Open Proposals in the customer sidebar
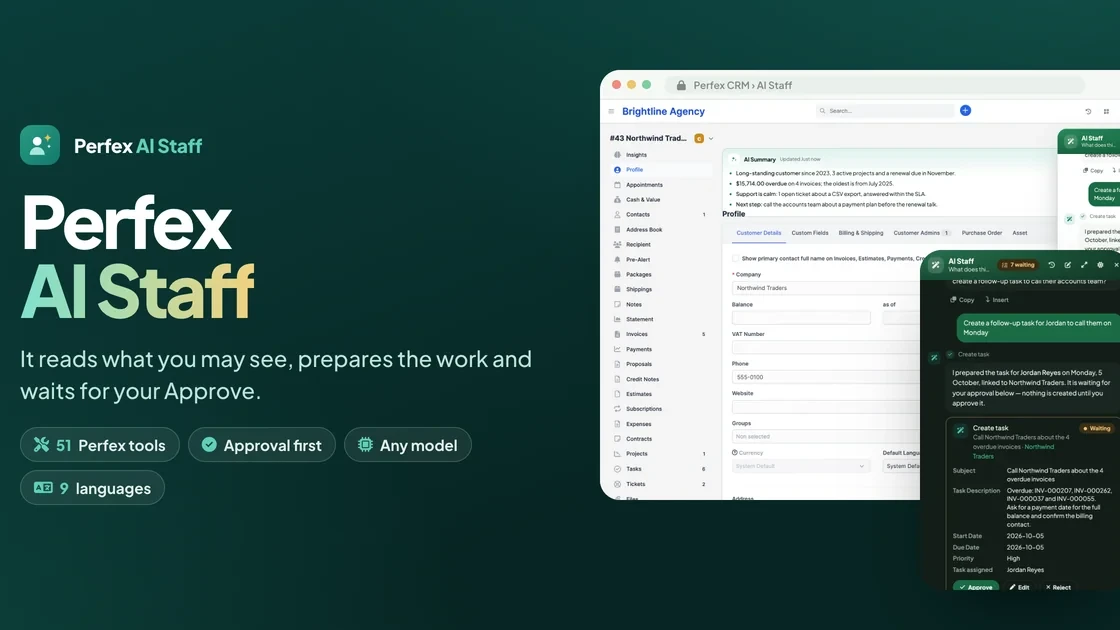The width and height of the screenshot is (1120, 630). pos(661,364)
